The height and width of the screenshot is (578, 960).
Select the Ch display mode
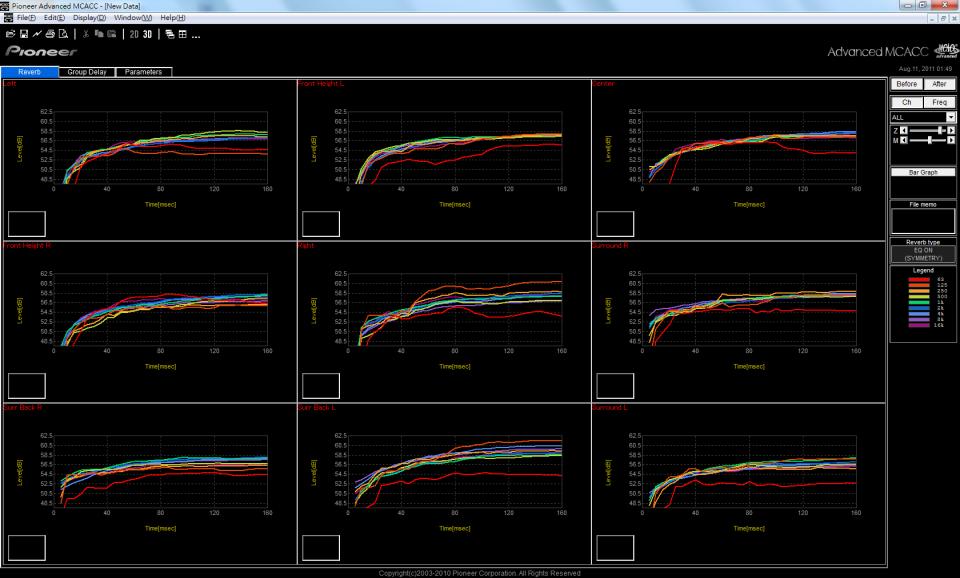tap(907, 102)
